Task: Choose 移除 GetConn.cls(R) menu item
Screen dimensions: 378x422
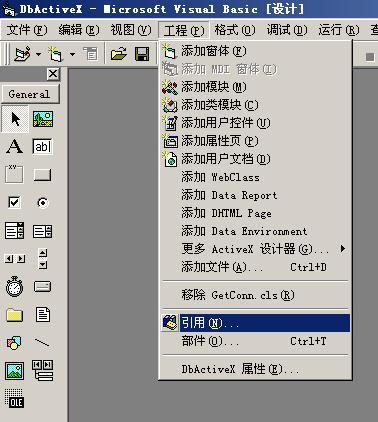Action: pyautogui.click(x=256, y=295)
